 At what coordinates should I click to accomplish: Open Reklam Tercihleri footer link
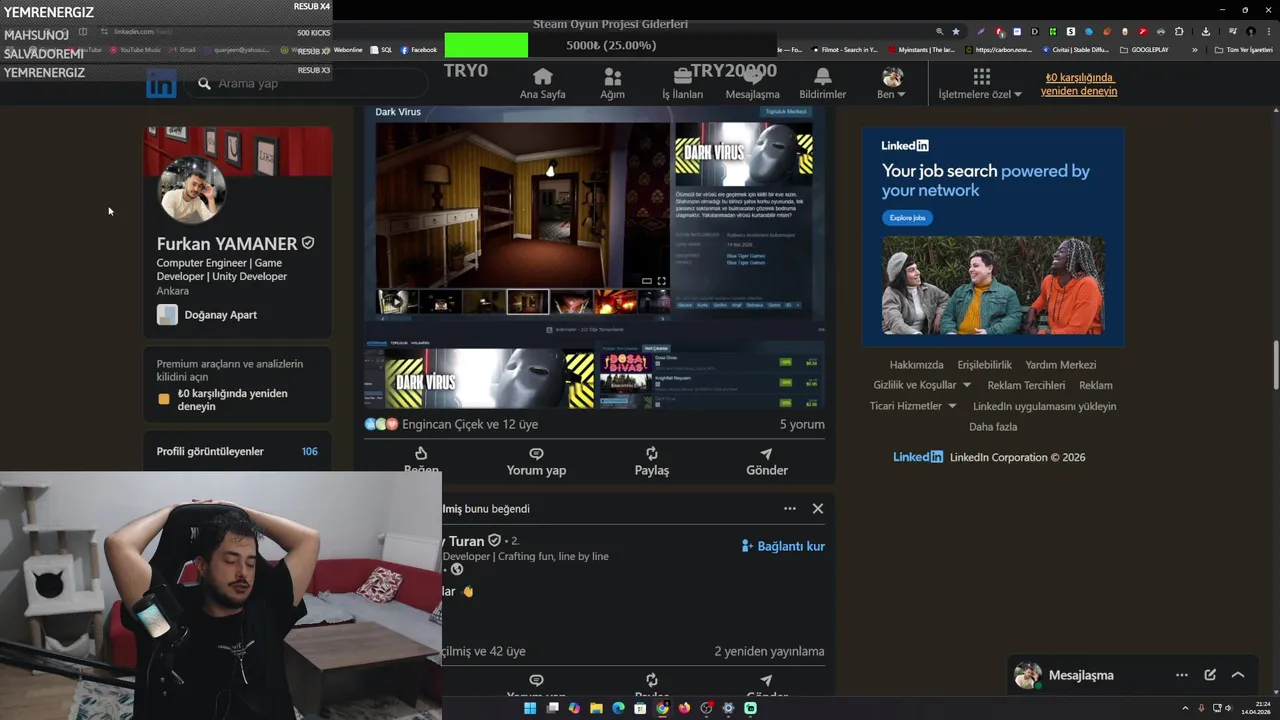point(1026,385)
